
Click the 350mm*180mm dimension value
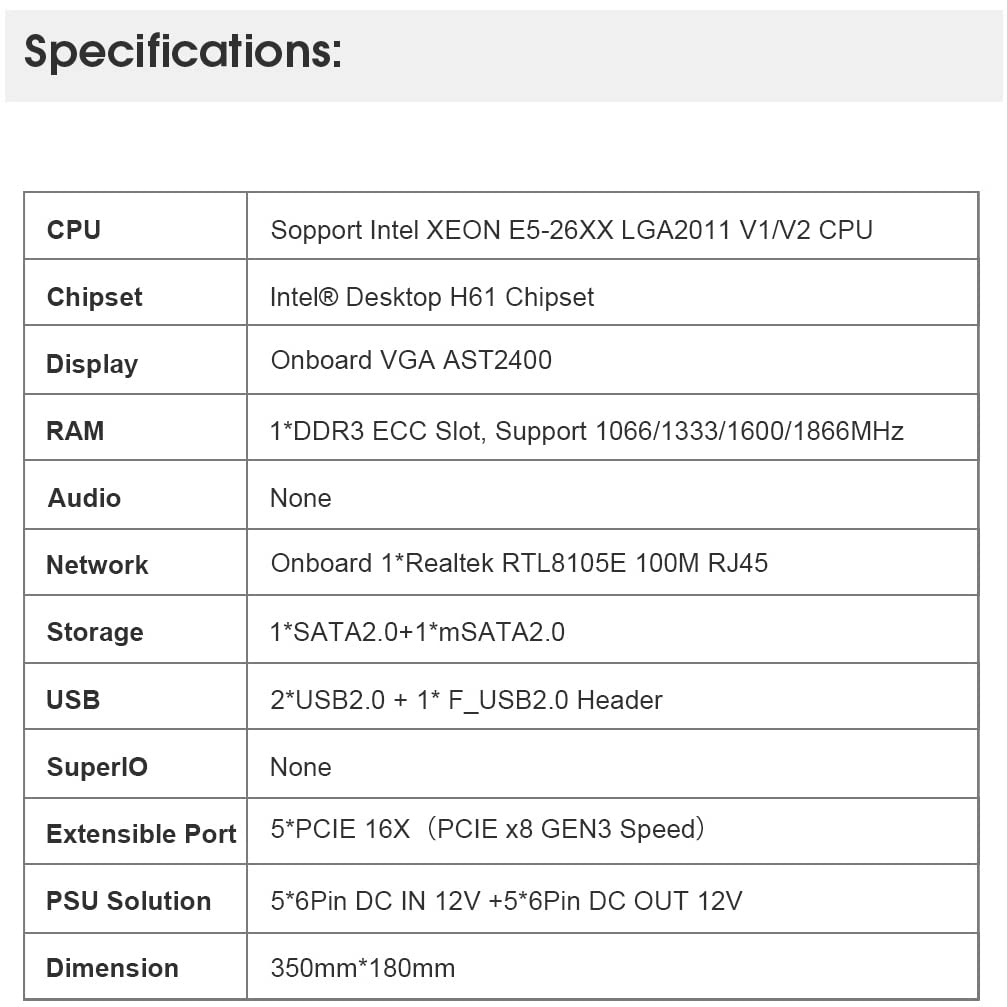[363, 968]
